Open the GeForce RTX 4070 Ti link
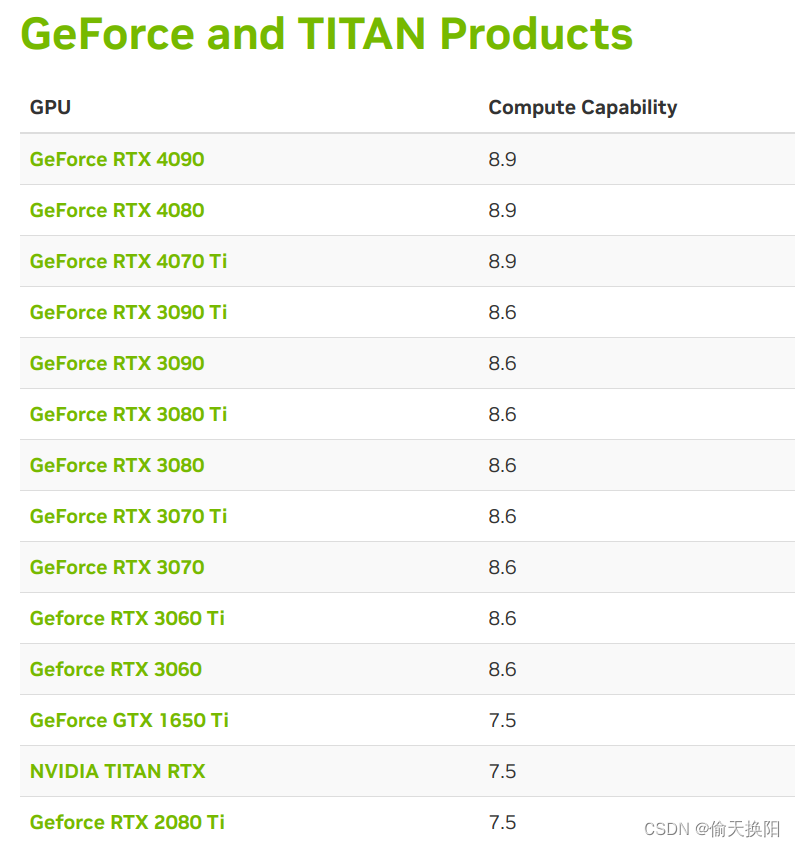795x847 pixels. pyautogui.click(x=129, y=261)
